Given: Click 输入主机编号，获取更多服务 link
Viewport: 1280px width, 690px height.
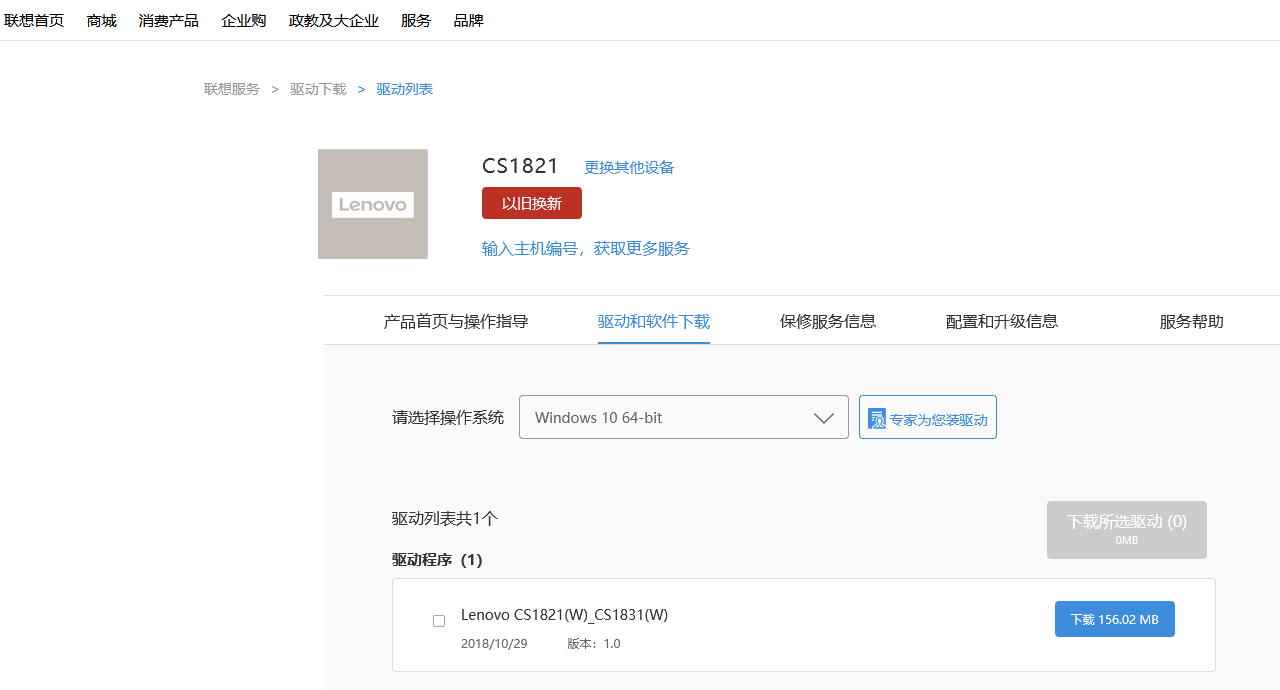Looking at the screenshot, I should pos(586,248).
